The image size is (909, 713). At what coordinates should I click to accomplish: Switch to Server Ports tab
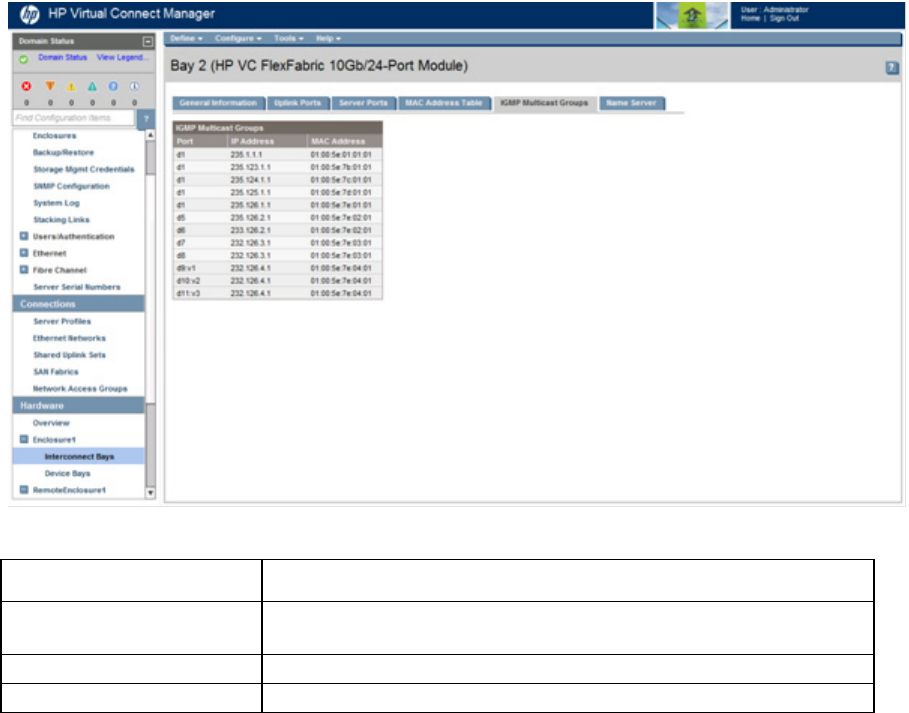(363, 103)
